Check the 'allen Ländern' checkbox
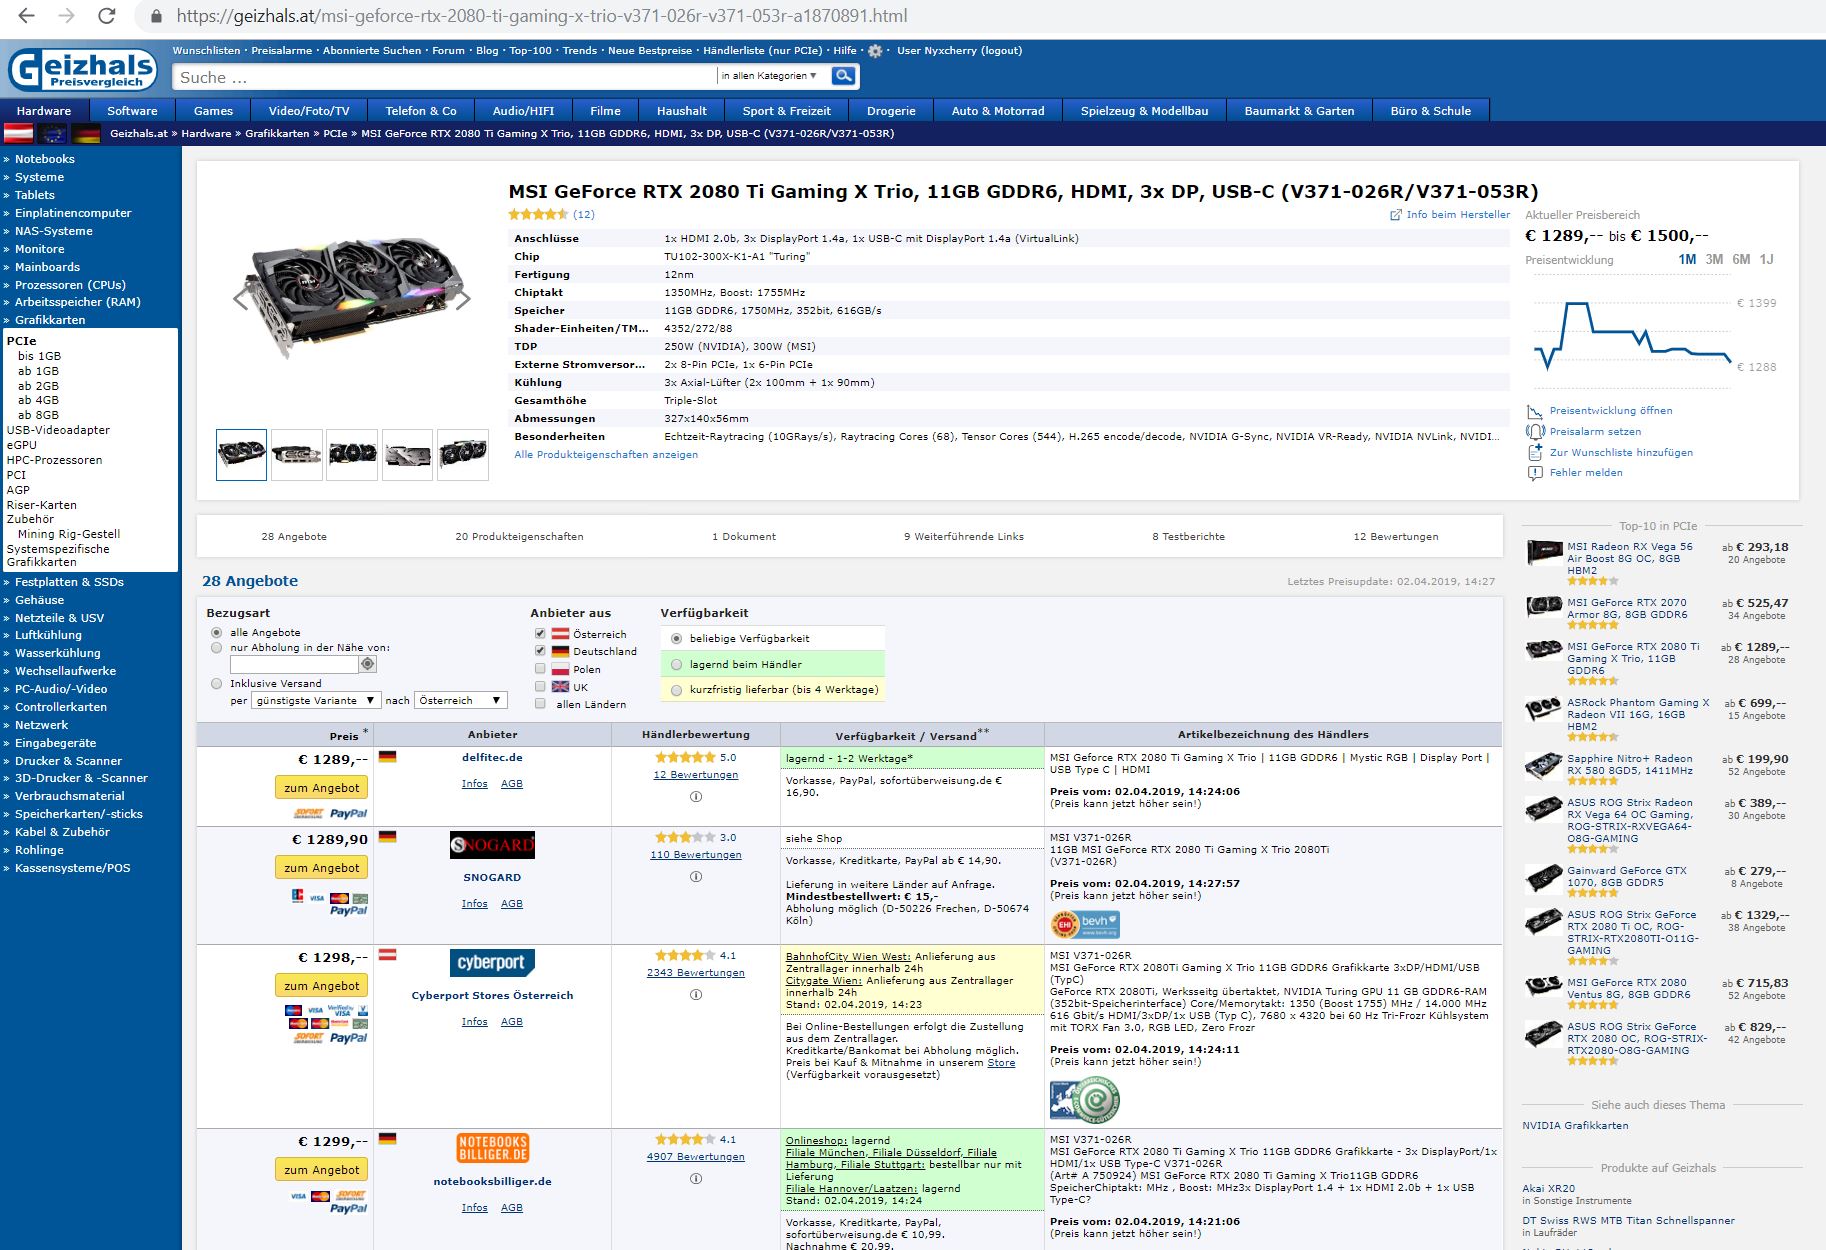Image resolution: width=1826 pixels, height=1250 pixels. 540,704
